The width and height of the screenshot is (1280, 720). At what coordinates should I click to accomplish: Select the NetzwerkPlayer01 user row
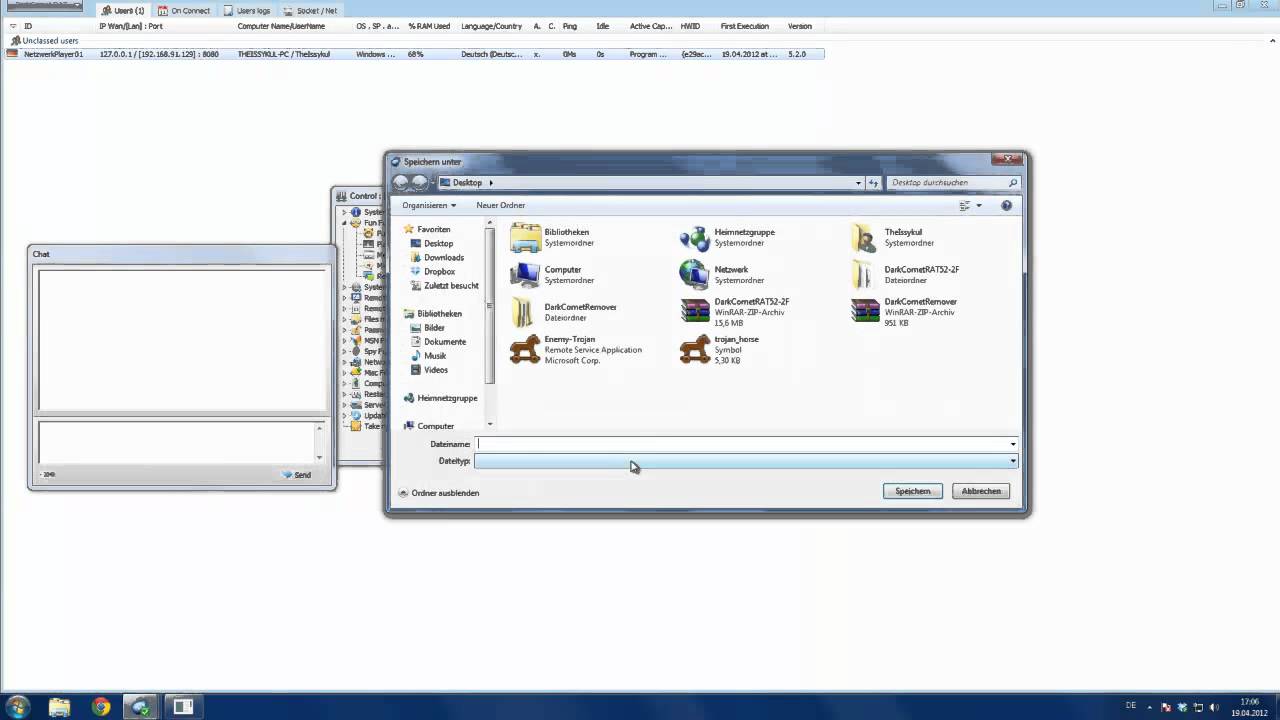[414, 54]
